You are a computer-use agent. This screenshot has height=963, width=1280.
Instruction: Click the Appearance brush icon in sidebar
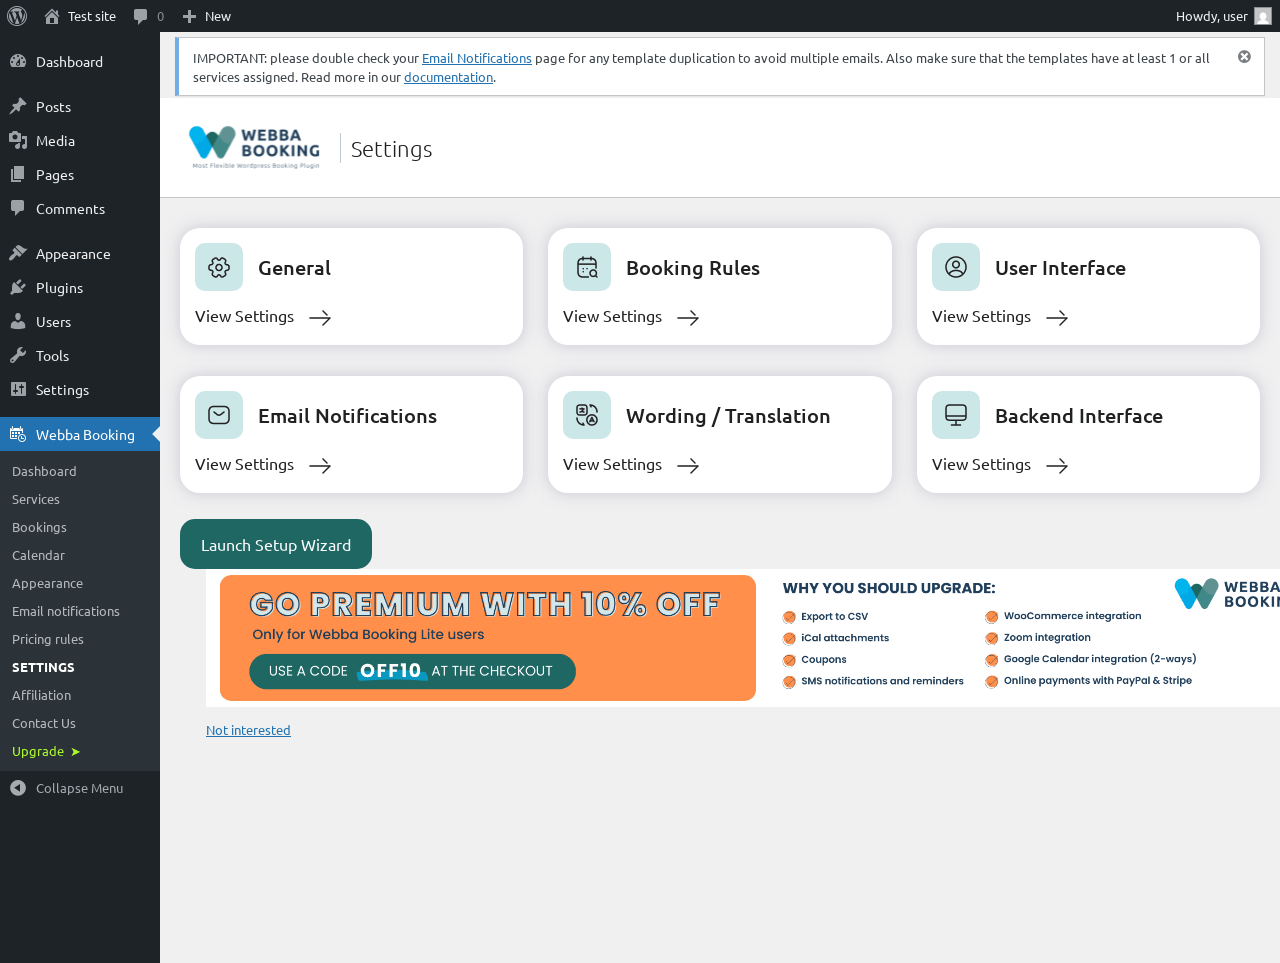point(18,253)
